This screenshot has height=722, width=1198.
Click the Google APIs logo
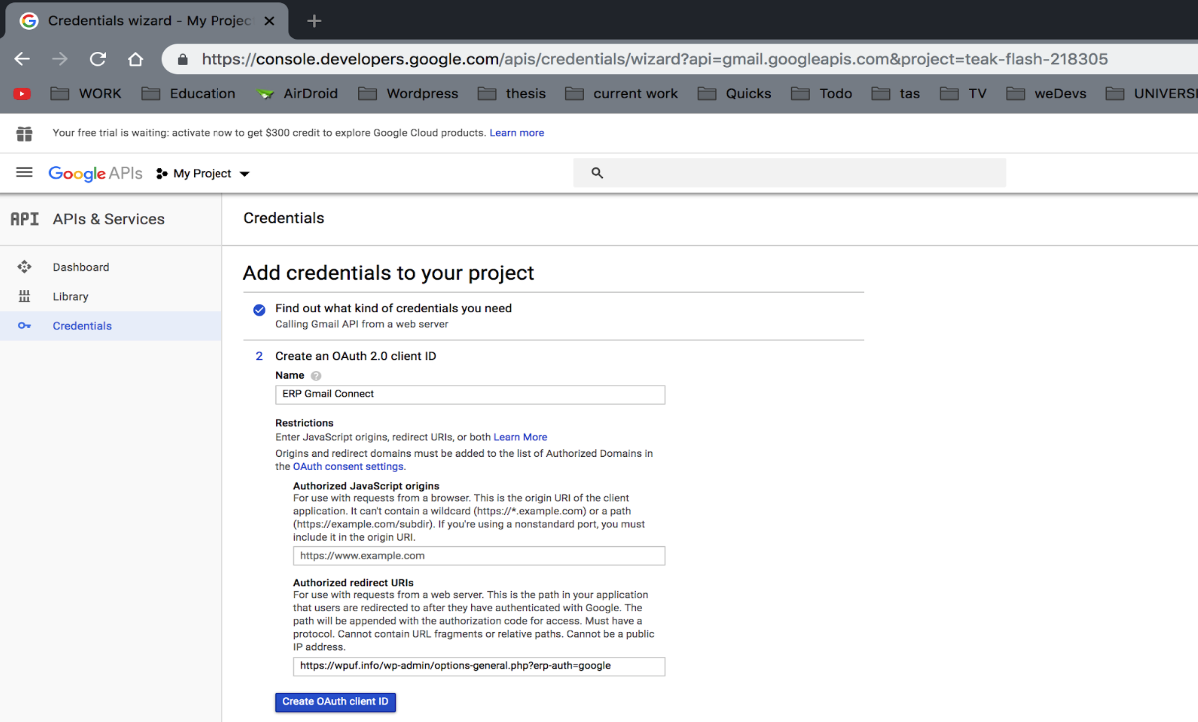tap(96, 173)
